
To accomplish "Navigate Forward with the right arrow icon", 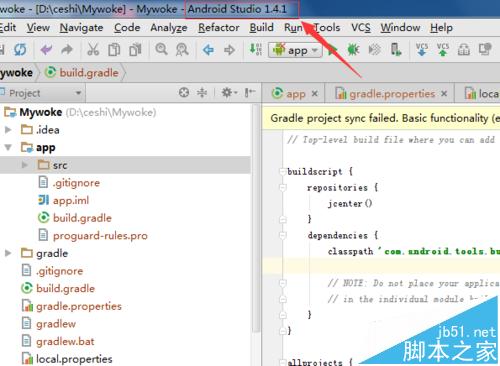I will (229, 50).
